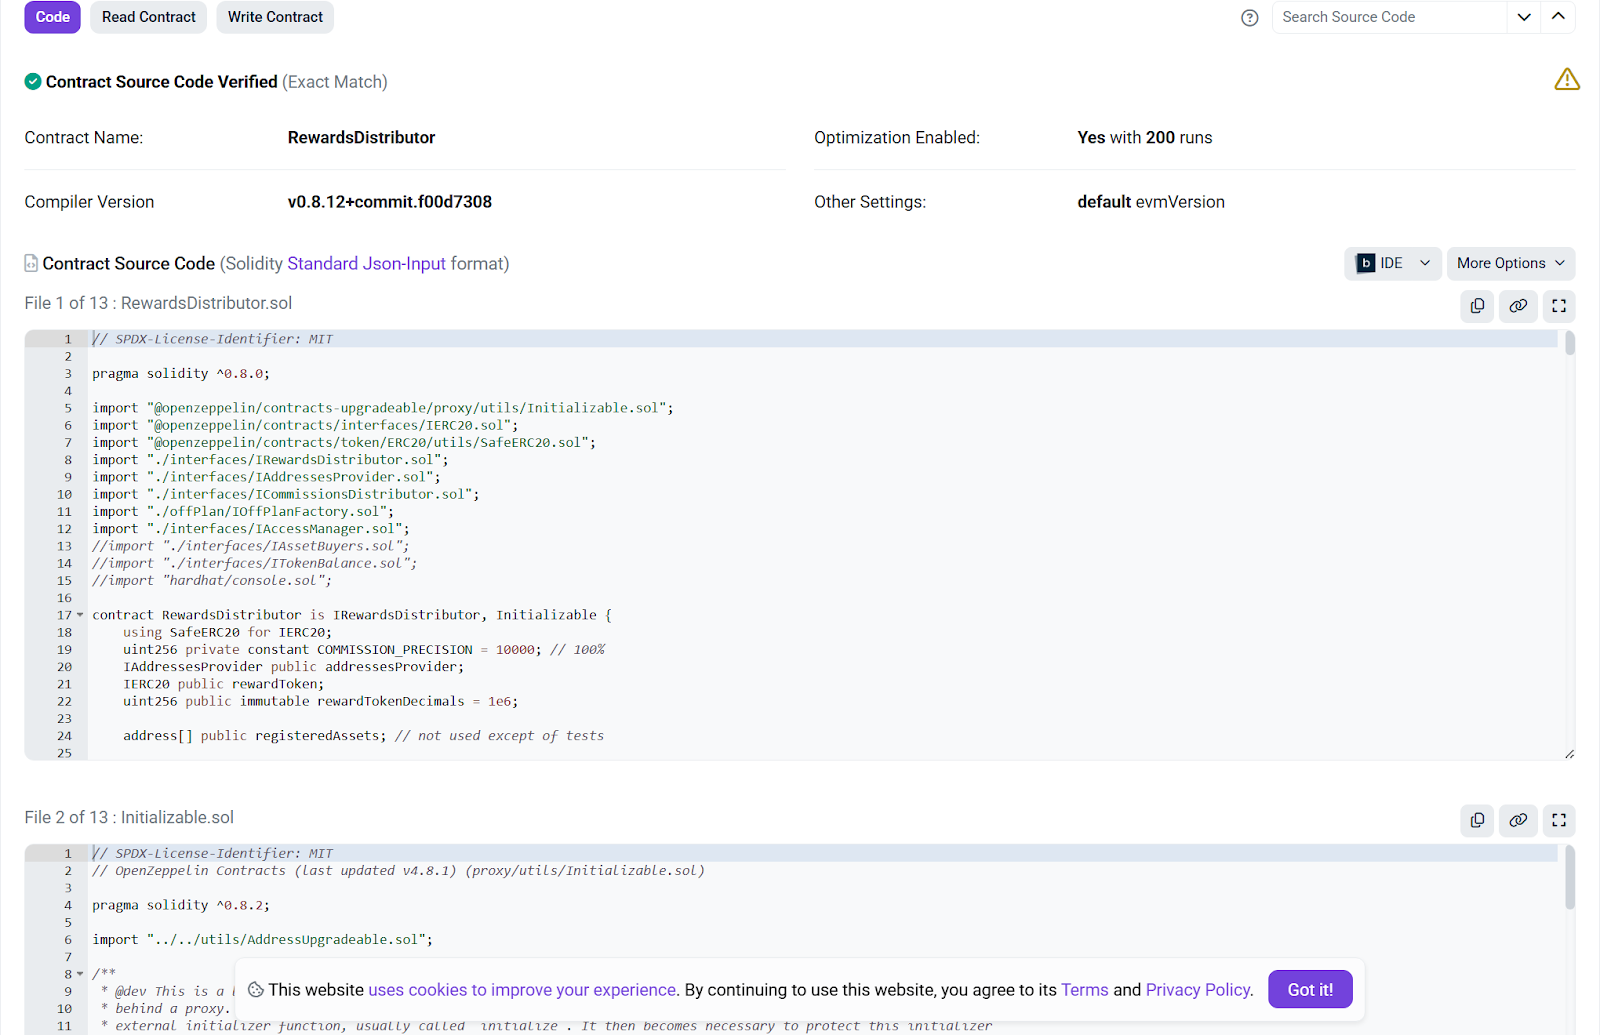The height and width of the screenshot is (1035, 1600).
Task: Expand RewardsDistributor.sol code to fullscreen
Action: 1558,306
